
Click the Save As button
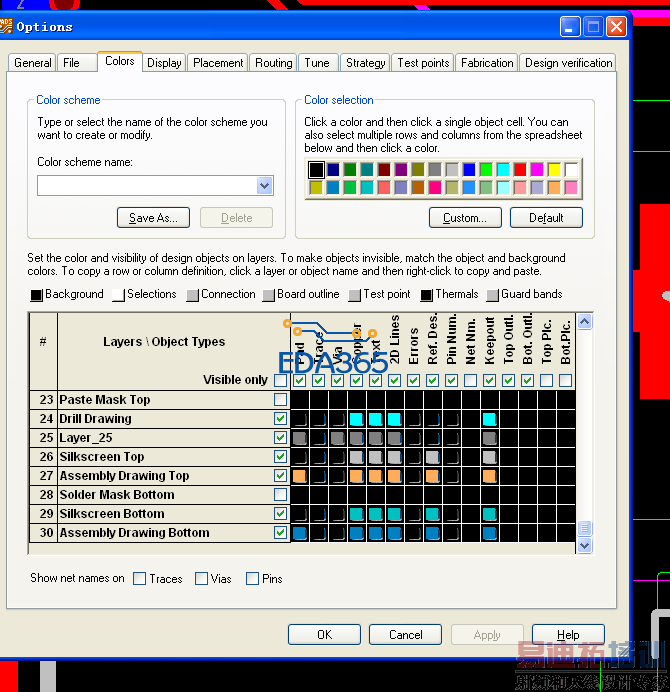[x=153, y=218]
